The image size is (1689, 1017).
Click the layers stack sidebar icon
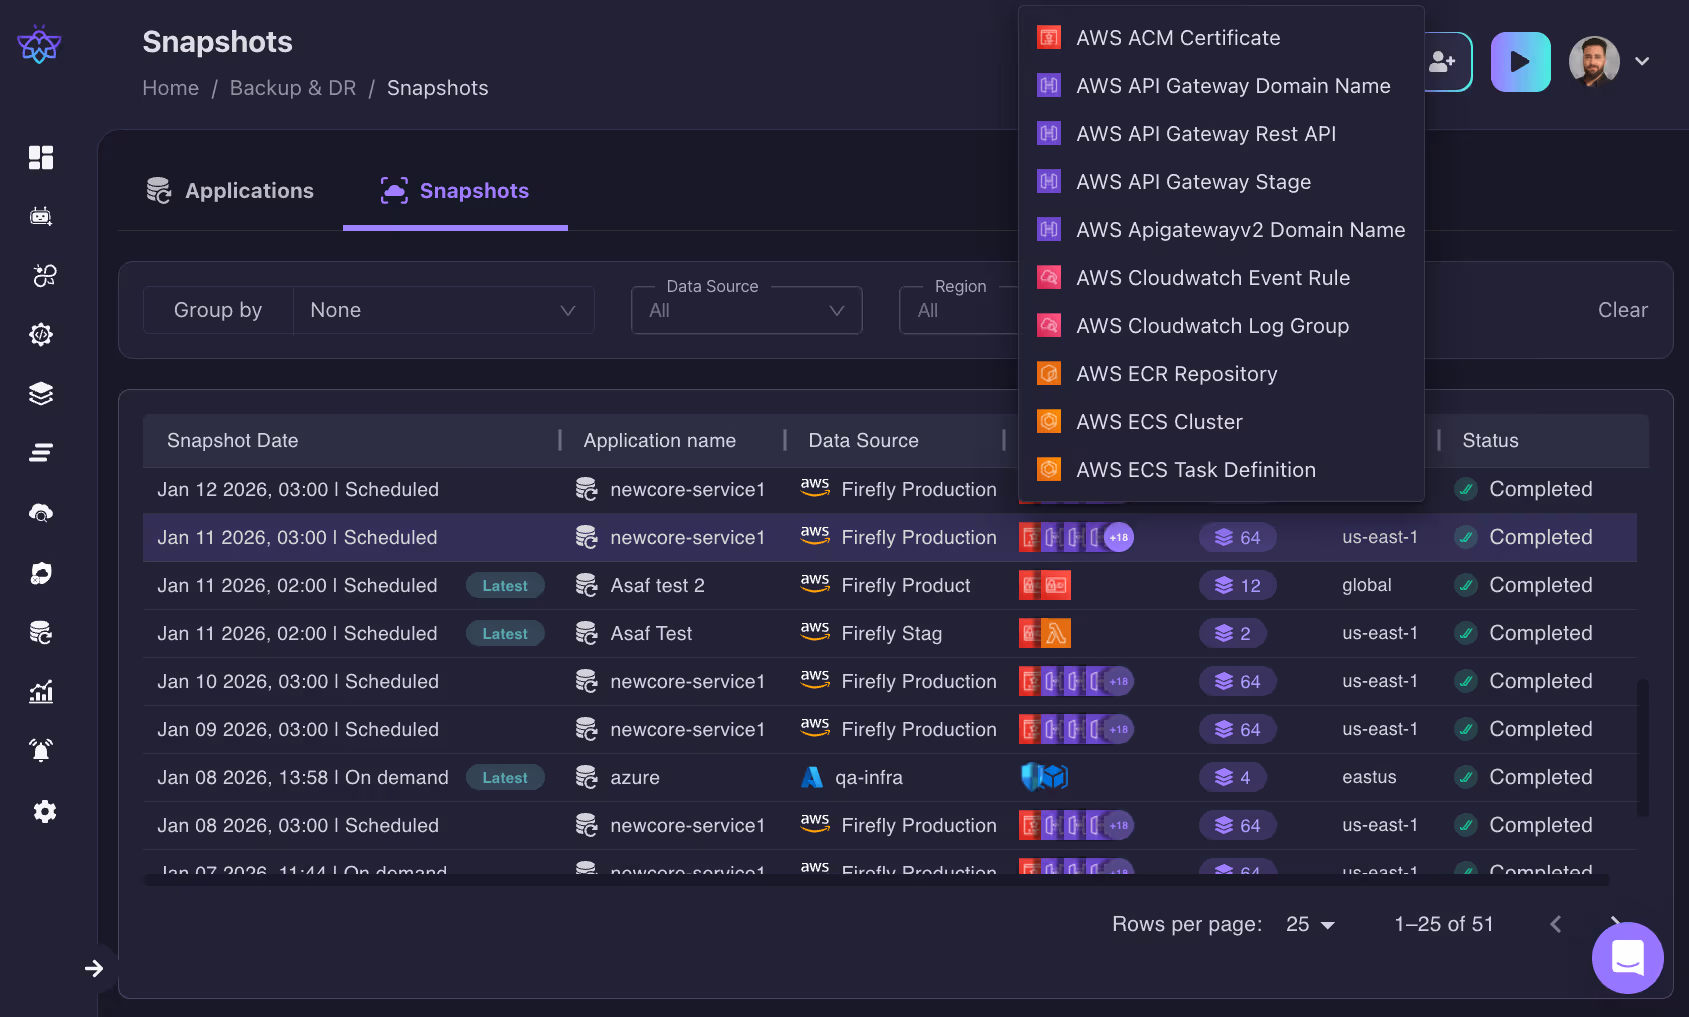click(x=41, y=393)
